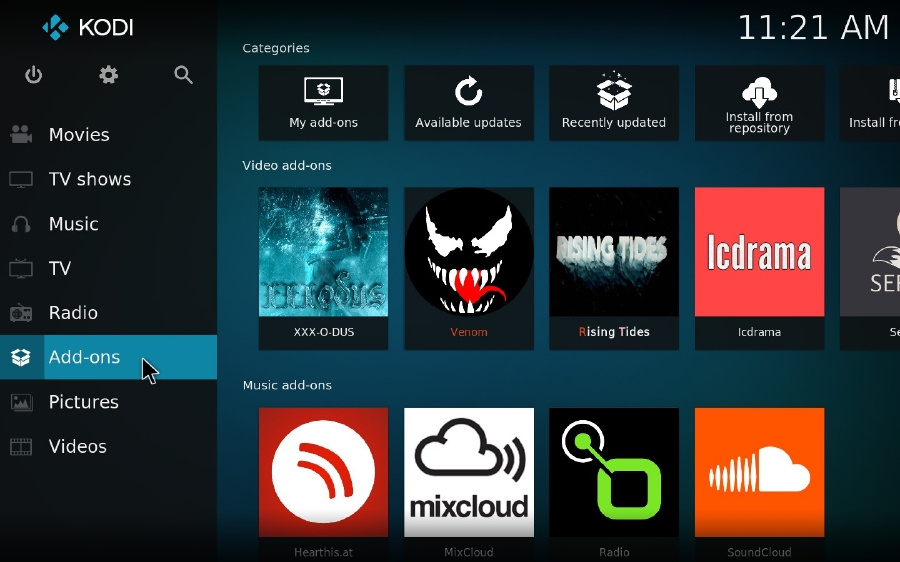Click the Videos filmstrip icon
This screenshot has height=562, width=900.
click(x=21, y=447)
